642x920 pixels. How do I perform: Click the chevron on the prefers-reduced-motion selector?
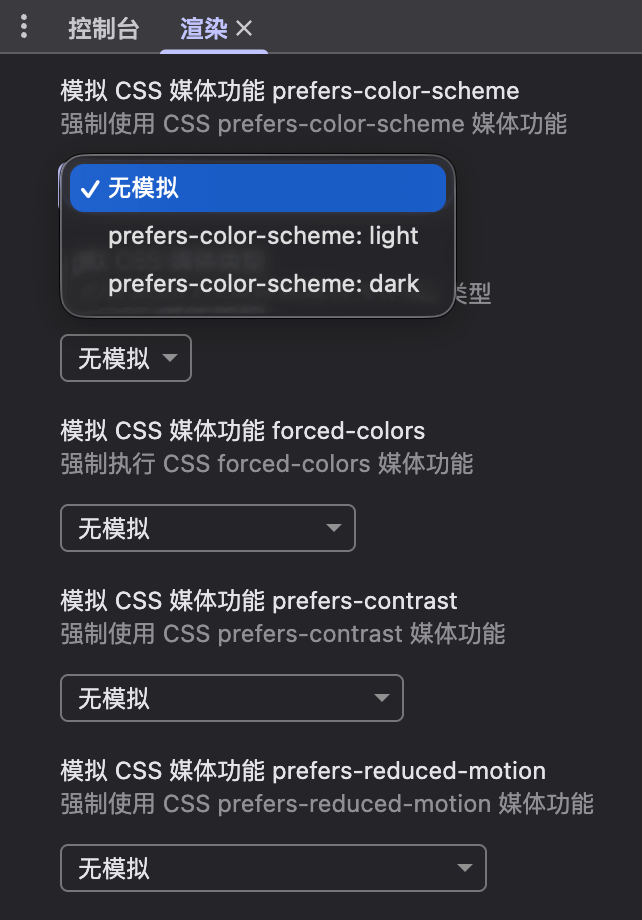coord(466,868)
